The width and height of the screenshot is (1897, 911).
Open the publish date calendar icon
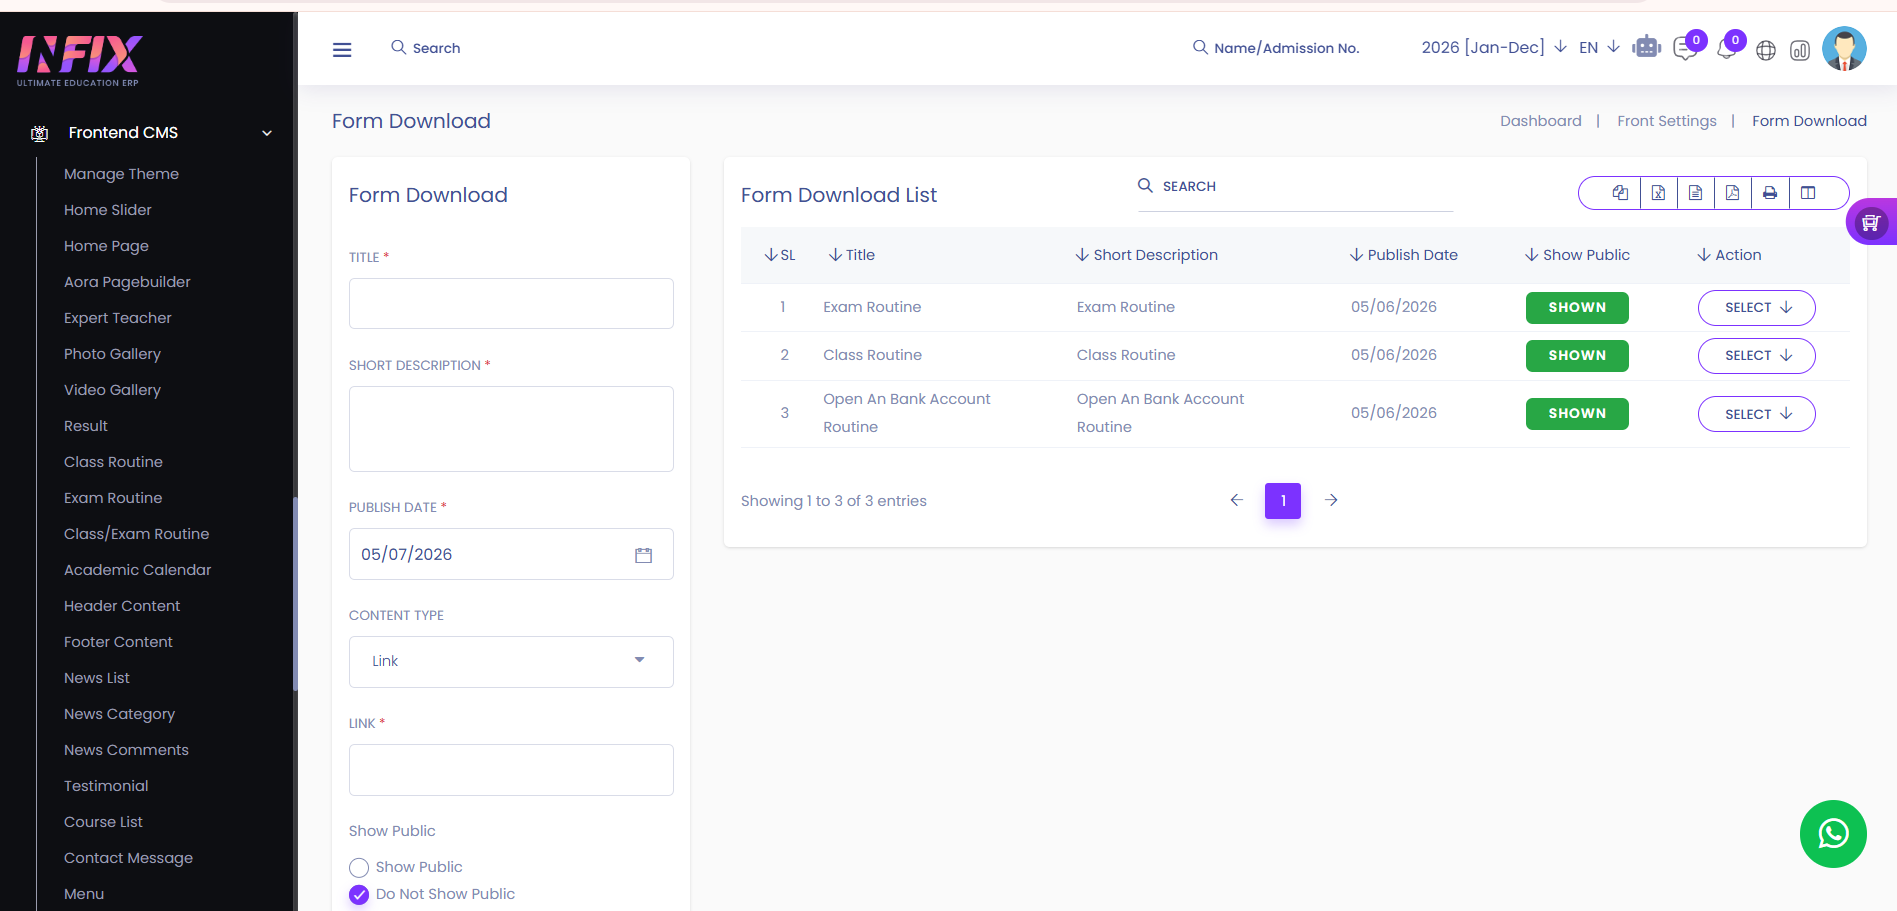(643, 555)
